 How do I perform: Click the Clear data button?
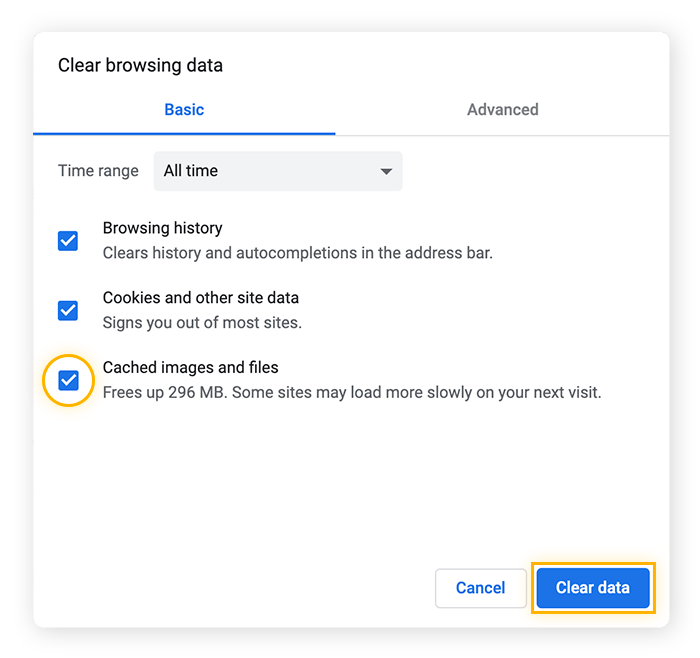pos(593,588)
